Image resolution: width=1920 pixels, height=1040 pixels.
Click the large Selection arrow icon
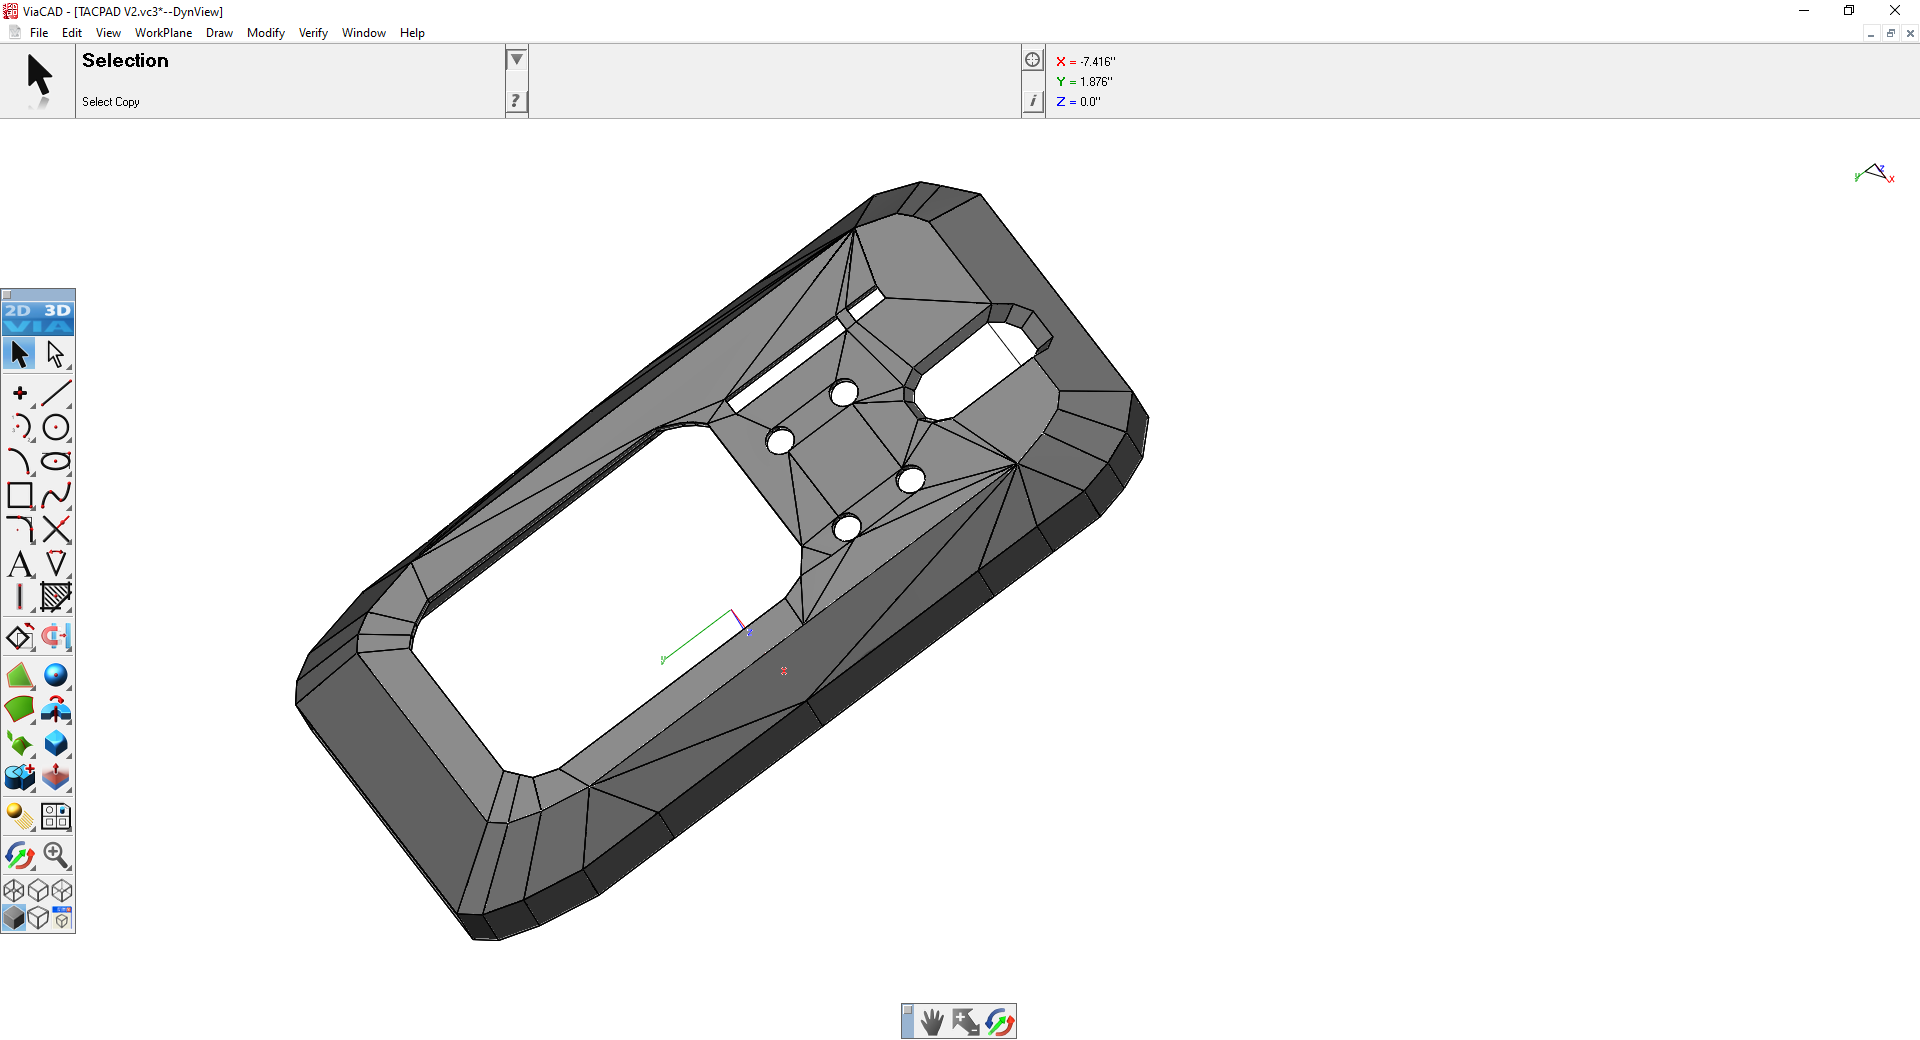(x=39, y=81)
